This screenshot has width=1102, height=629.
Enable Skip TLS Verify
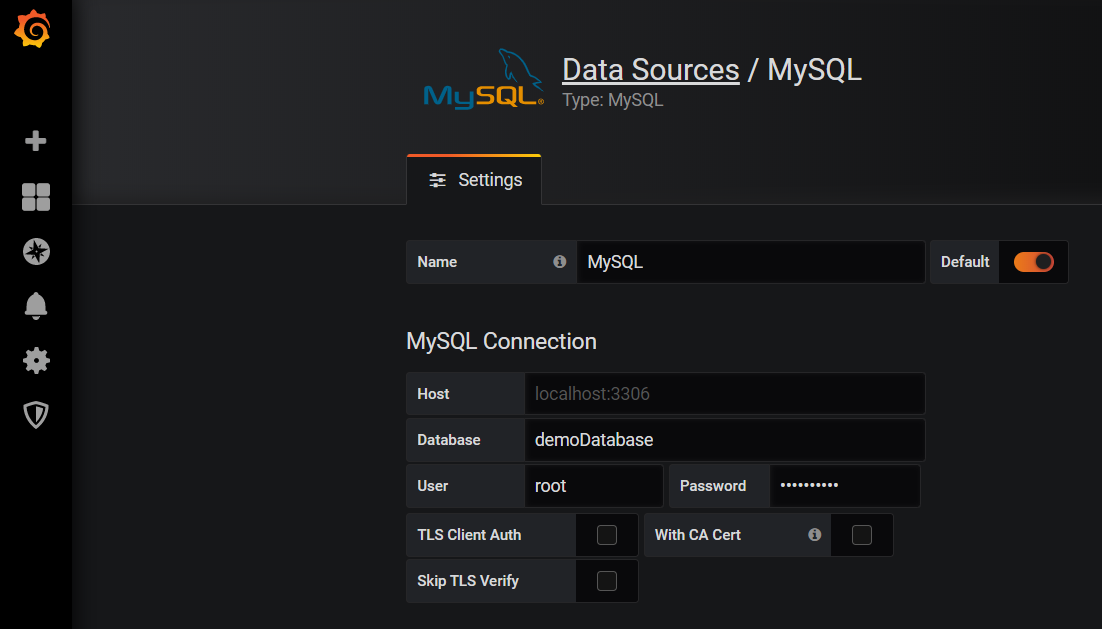606,580
